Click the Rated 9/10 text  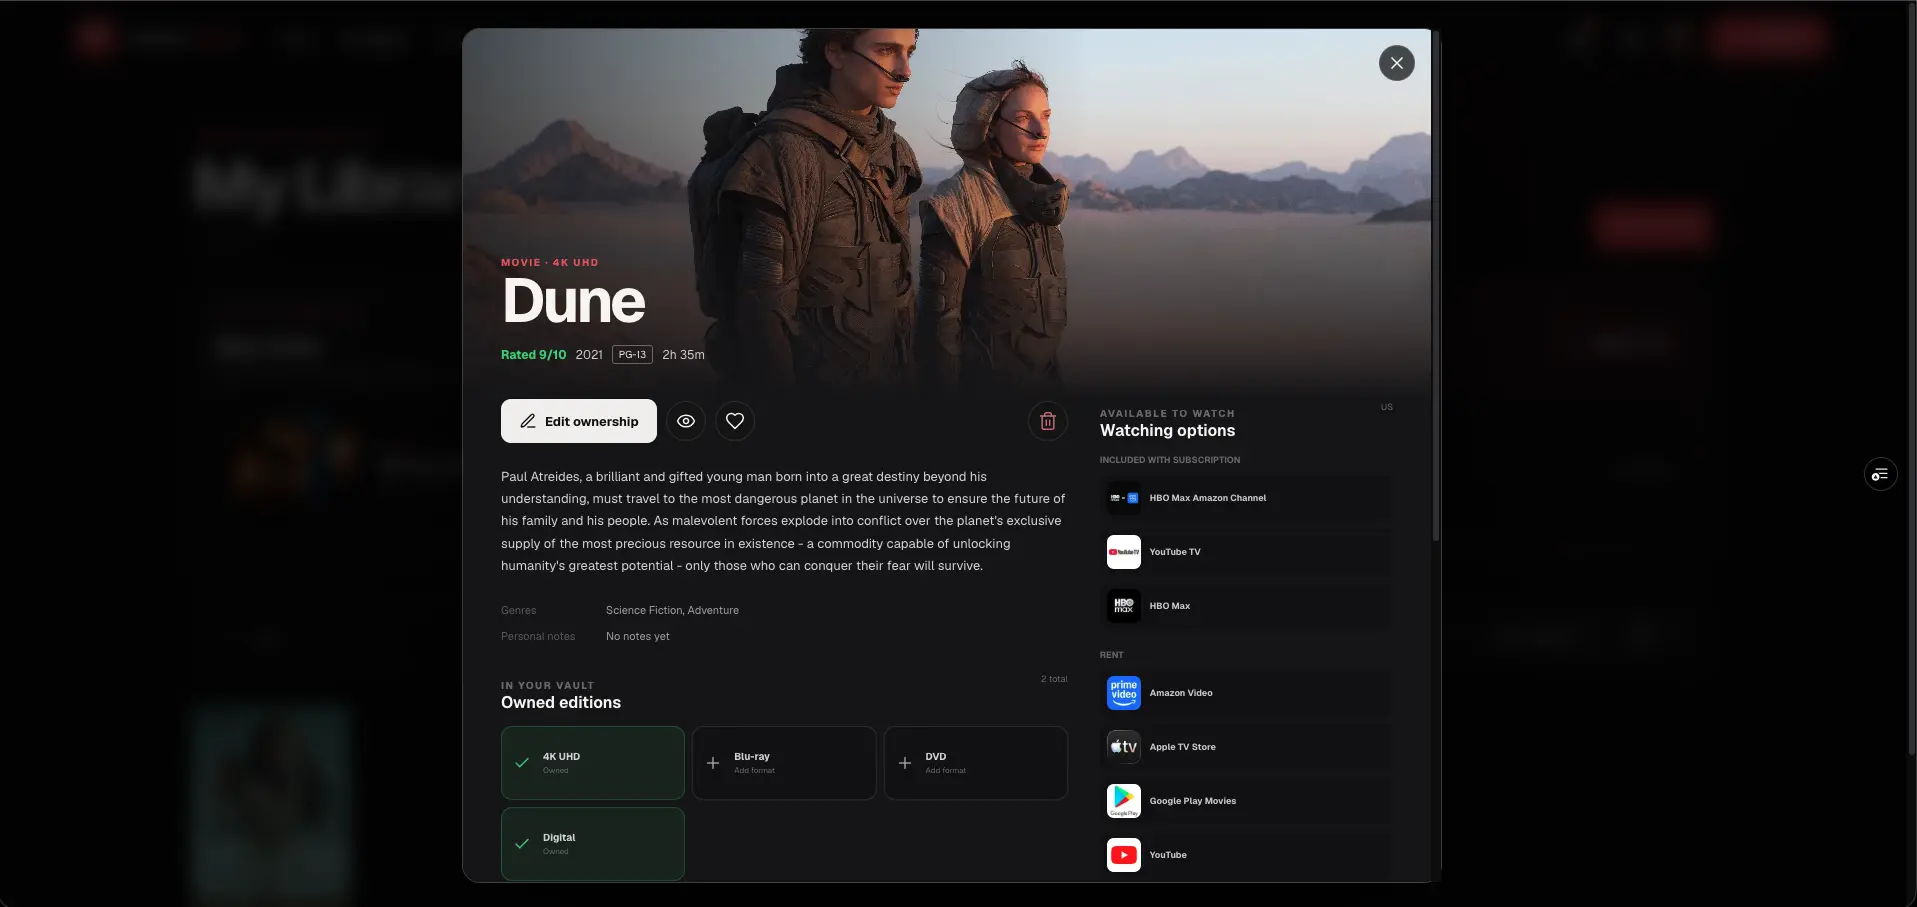coord(533,355)
